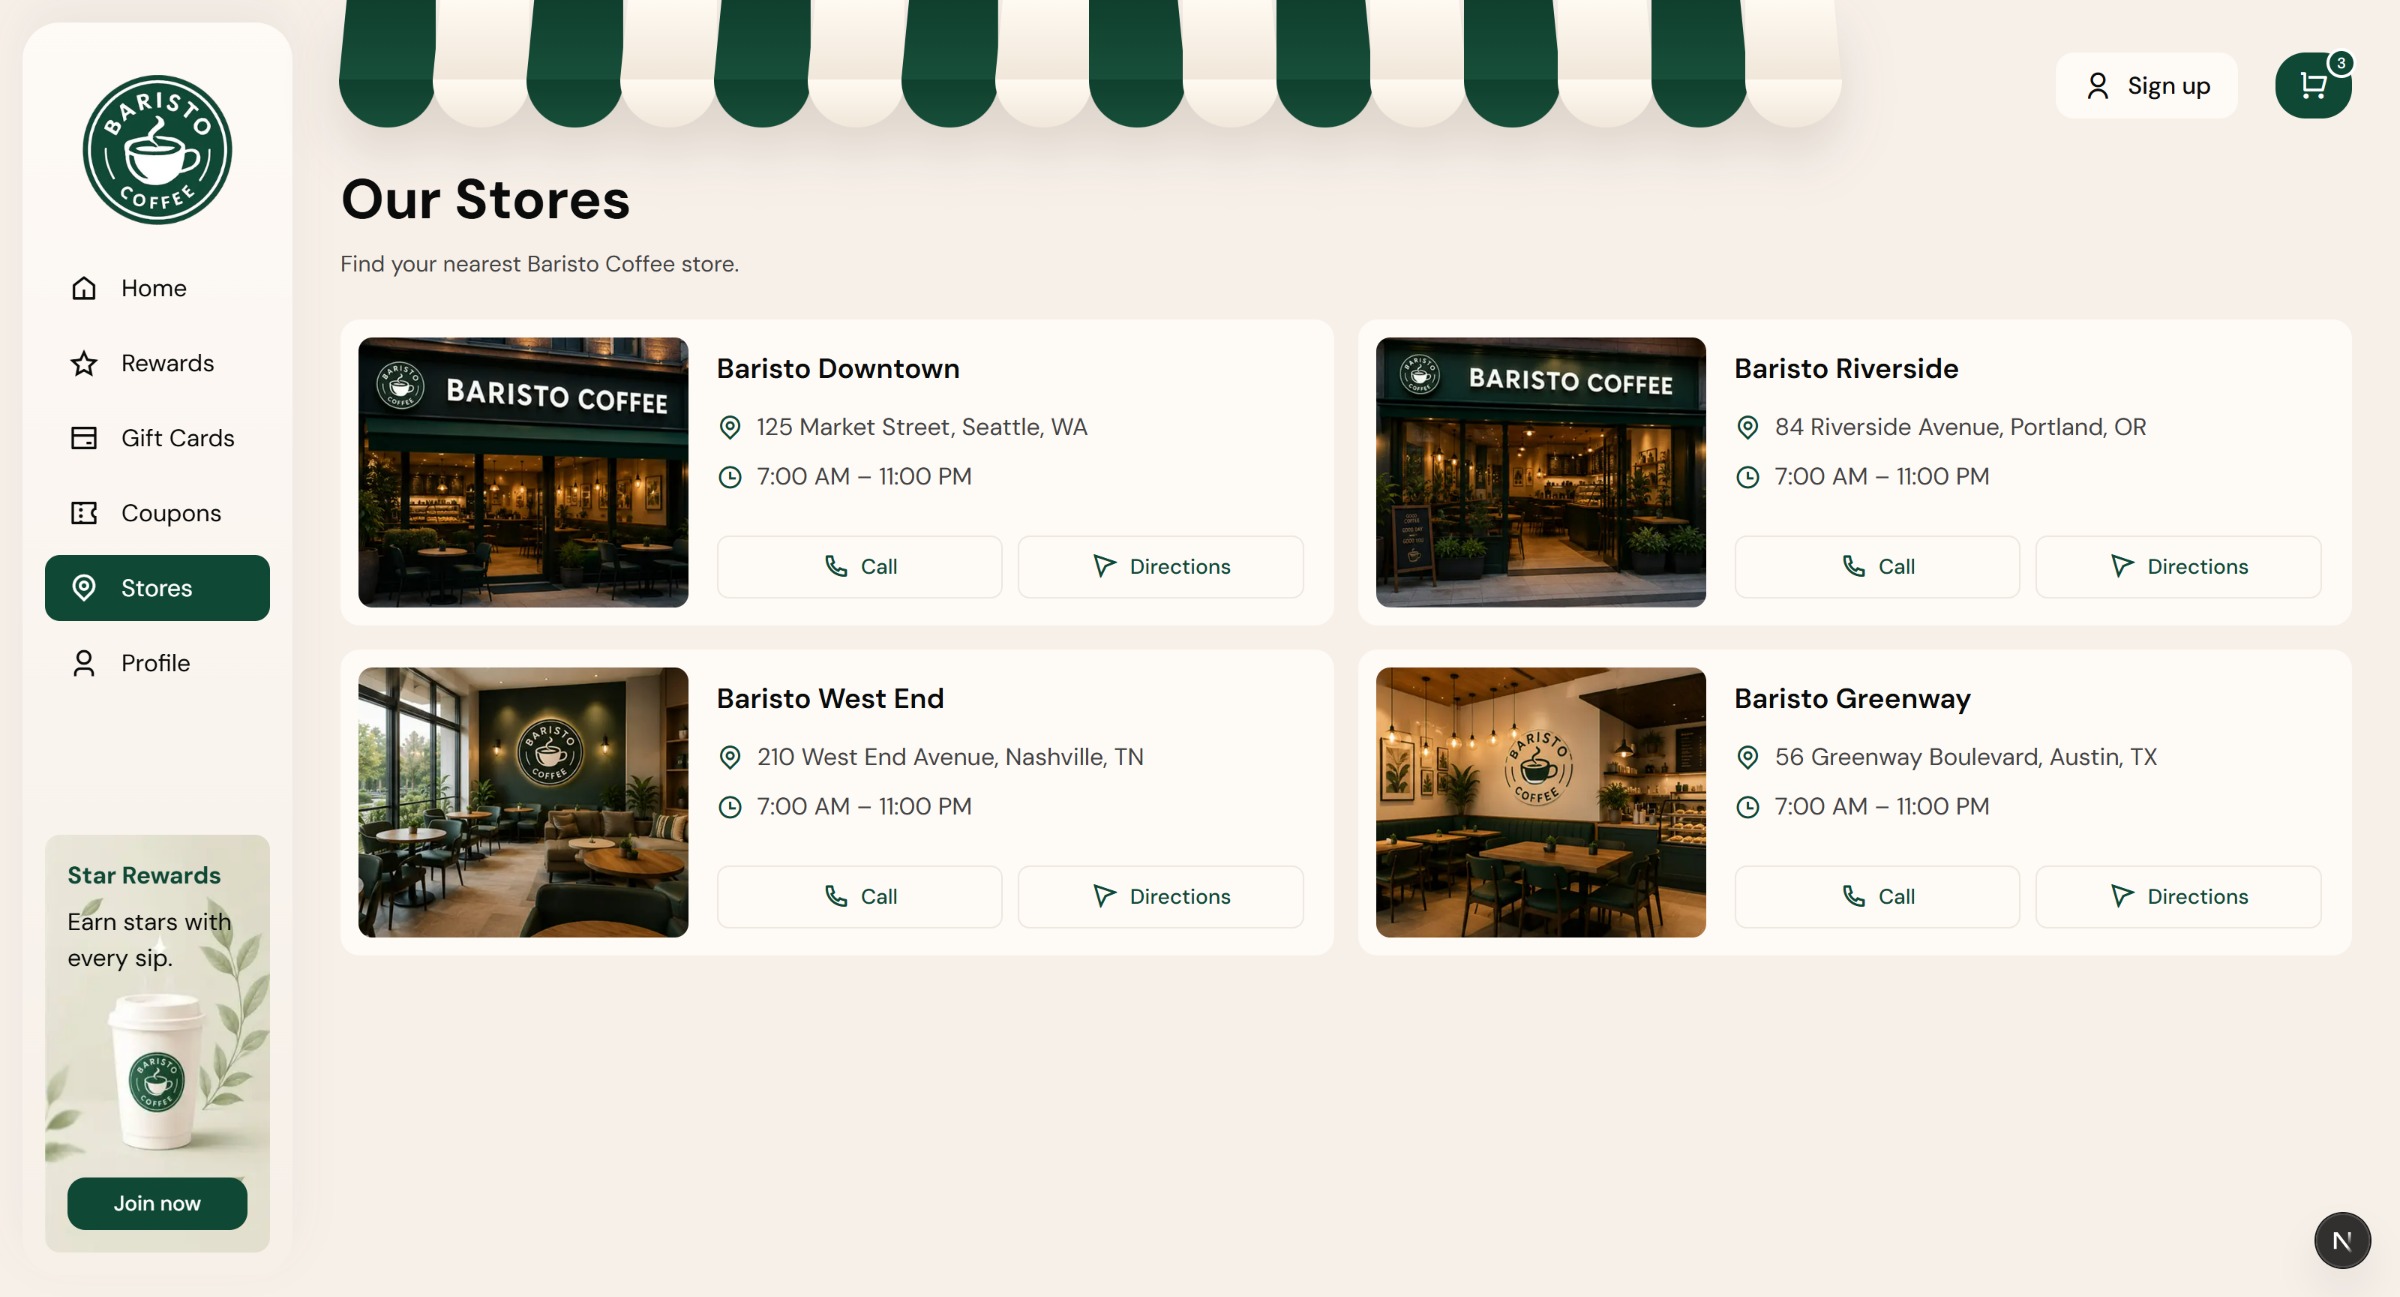
Task: Open Rewards page from sidebar
Action: pyautogui.click(x=157, y=363)
